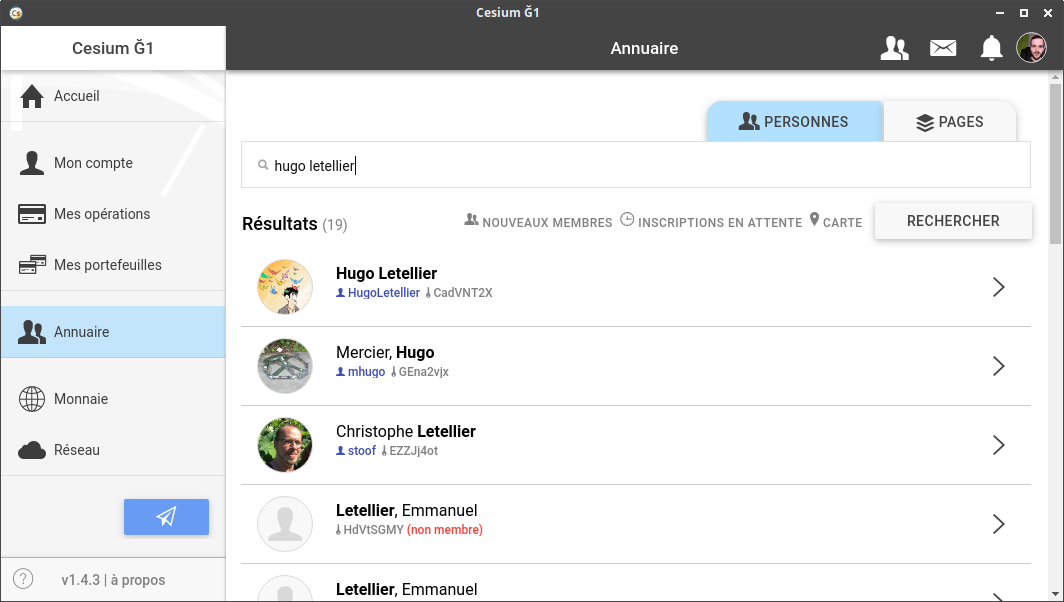
Task: Open Letellier, Emmanuel non membre result
Action: 636,524
